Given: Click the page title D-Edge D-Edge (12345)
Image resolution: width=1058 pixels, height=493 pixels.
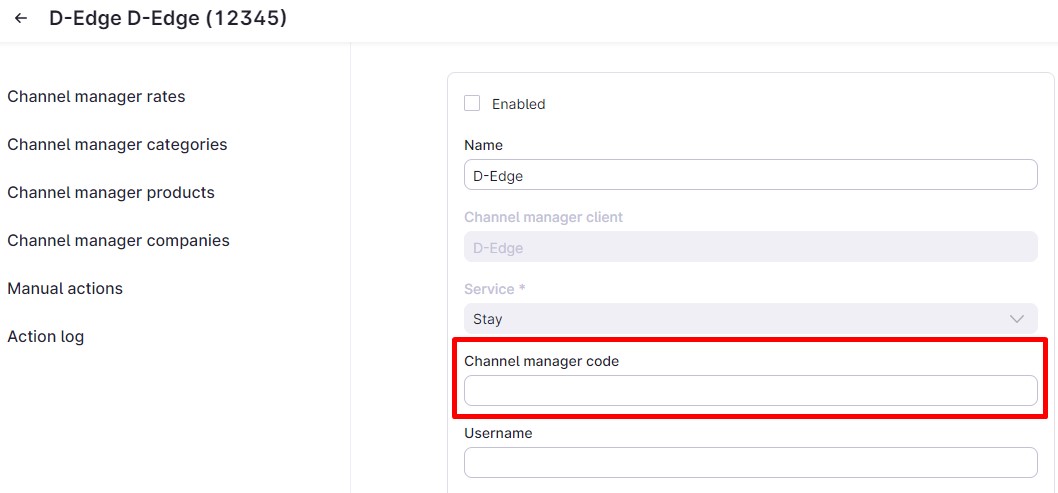Looking at the screenshot, I should coord(168,18).
